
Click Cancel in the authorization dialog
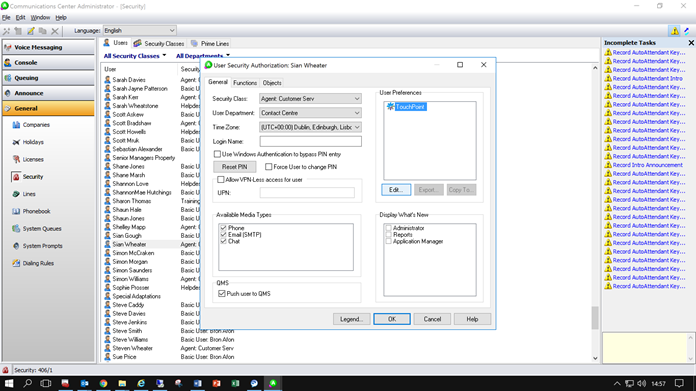coord(432,319)
